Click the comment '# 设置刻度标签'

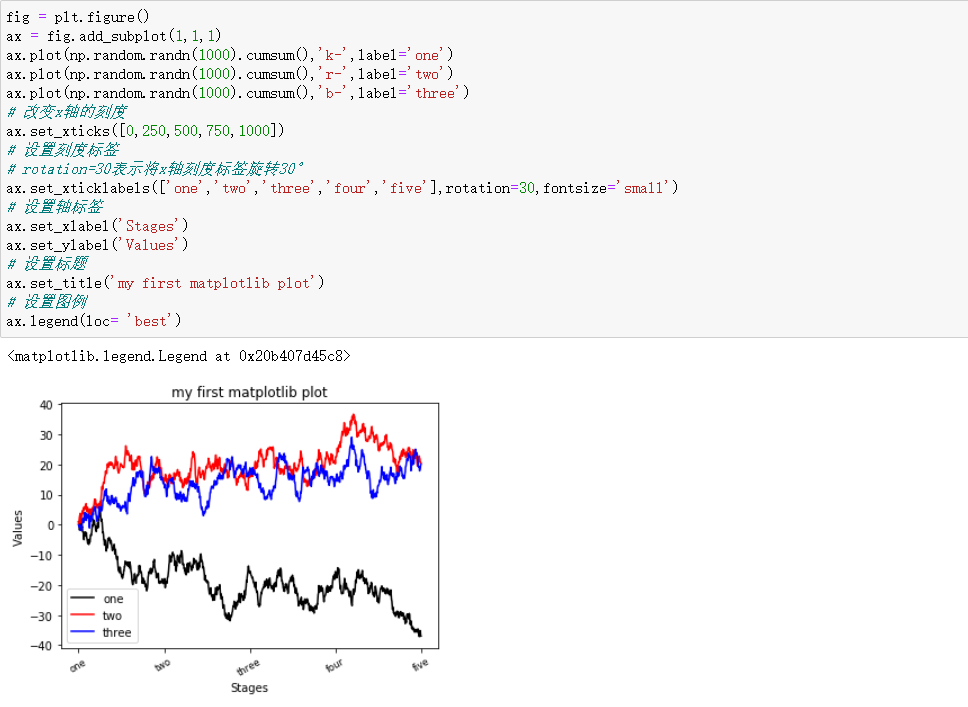(x=63, y=150)
